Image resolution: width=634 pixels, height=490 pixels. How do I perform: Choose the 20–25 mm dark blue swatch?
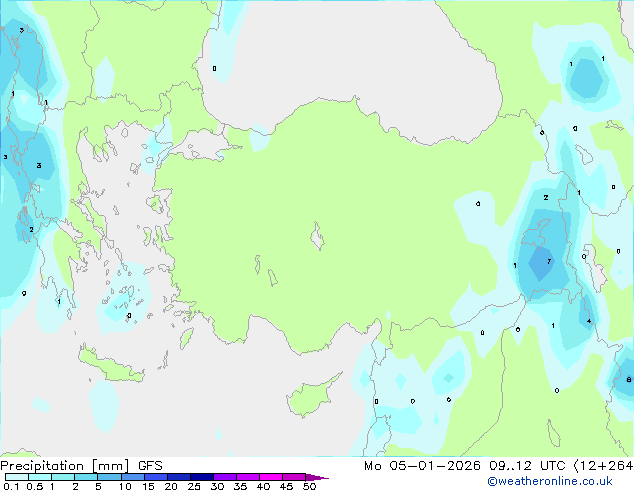point(178,477)
